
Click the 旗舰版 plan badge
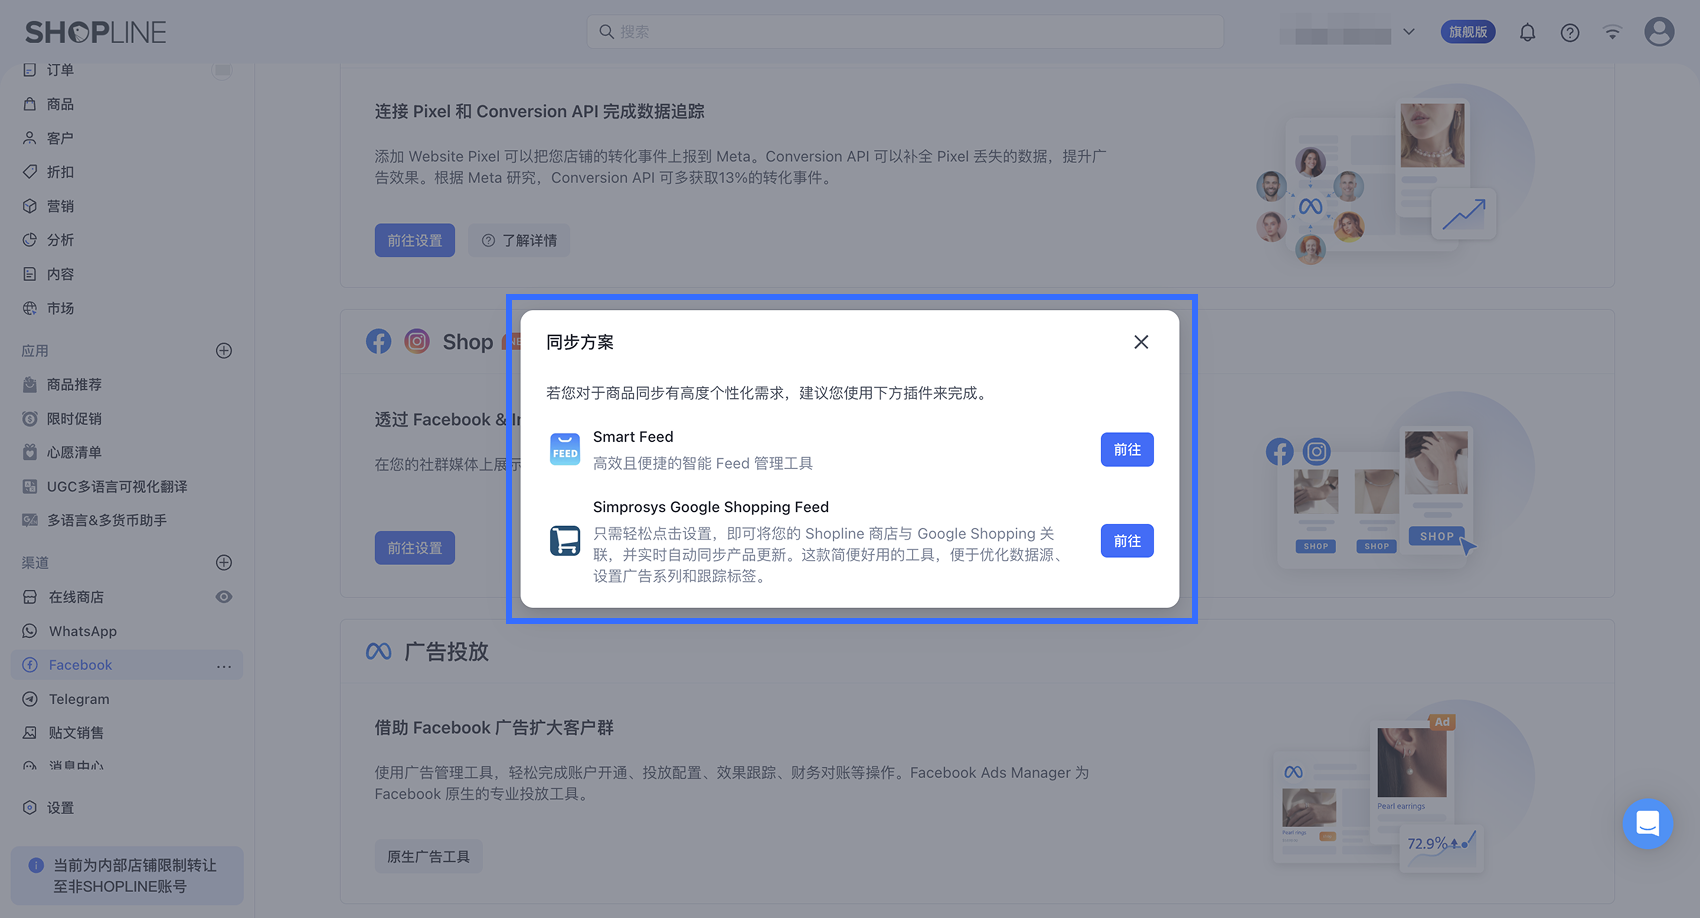click(x=1468, y=32)
